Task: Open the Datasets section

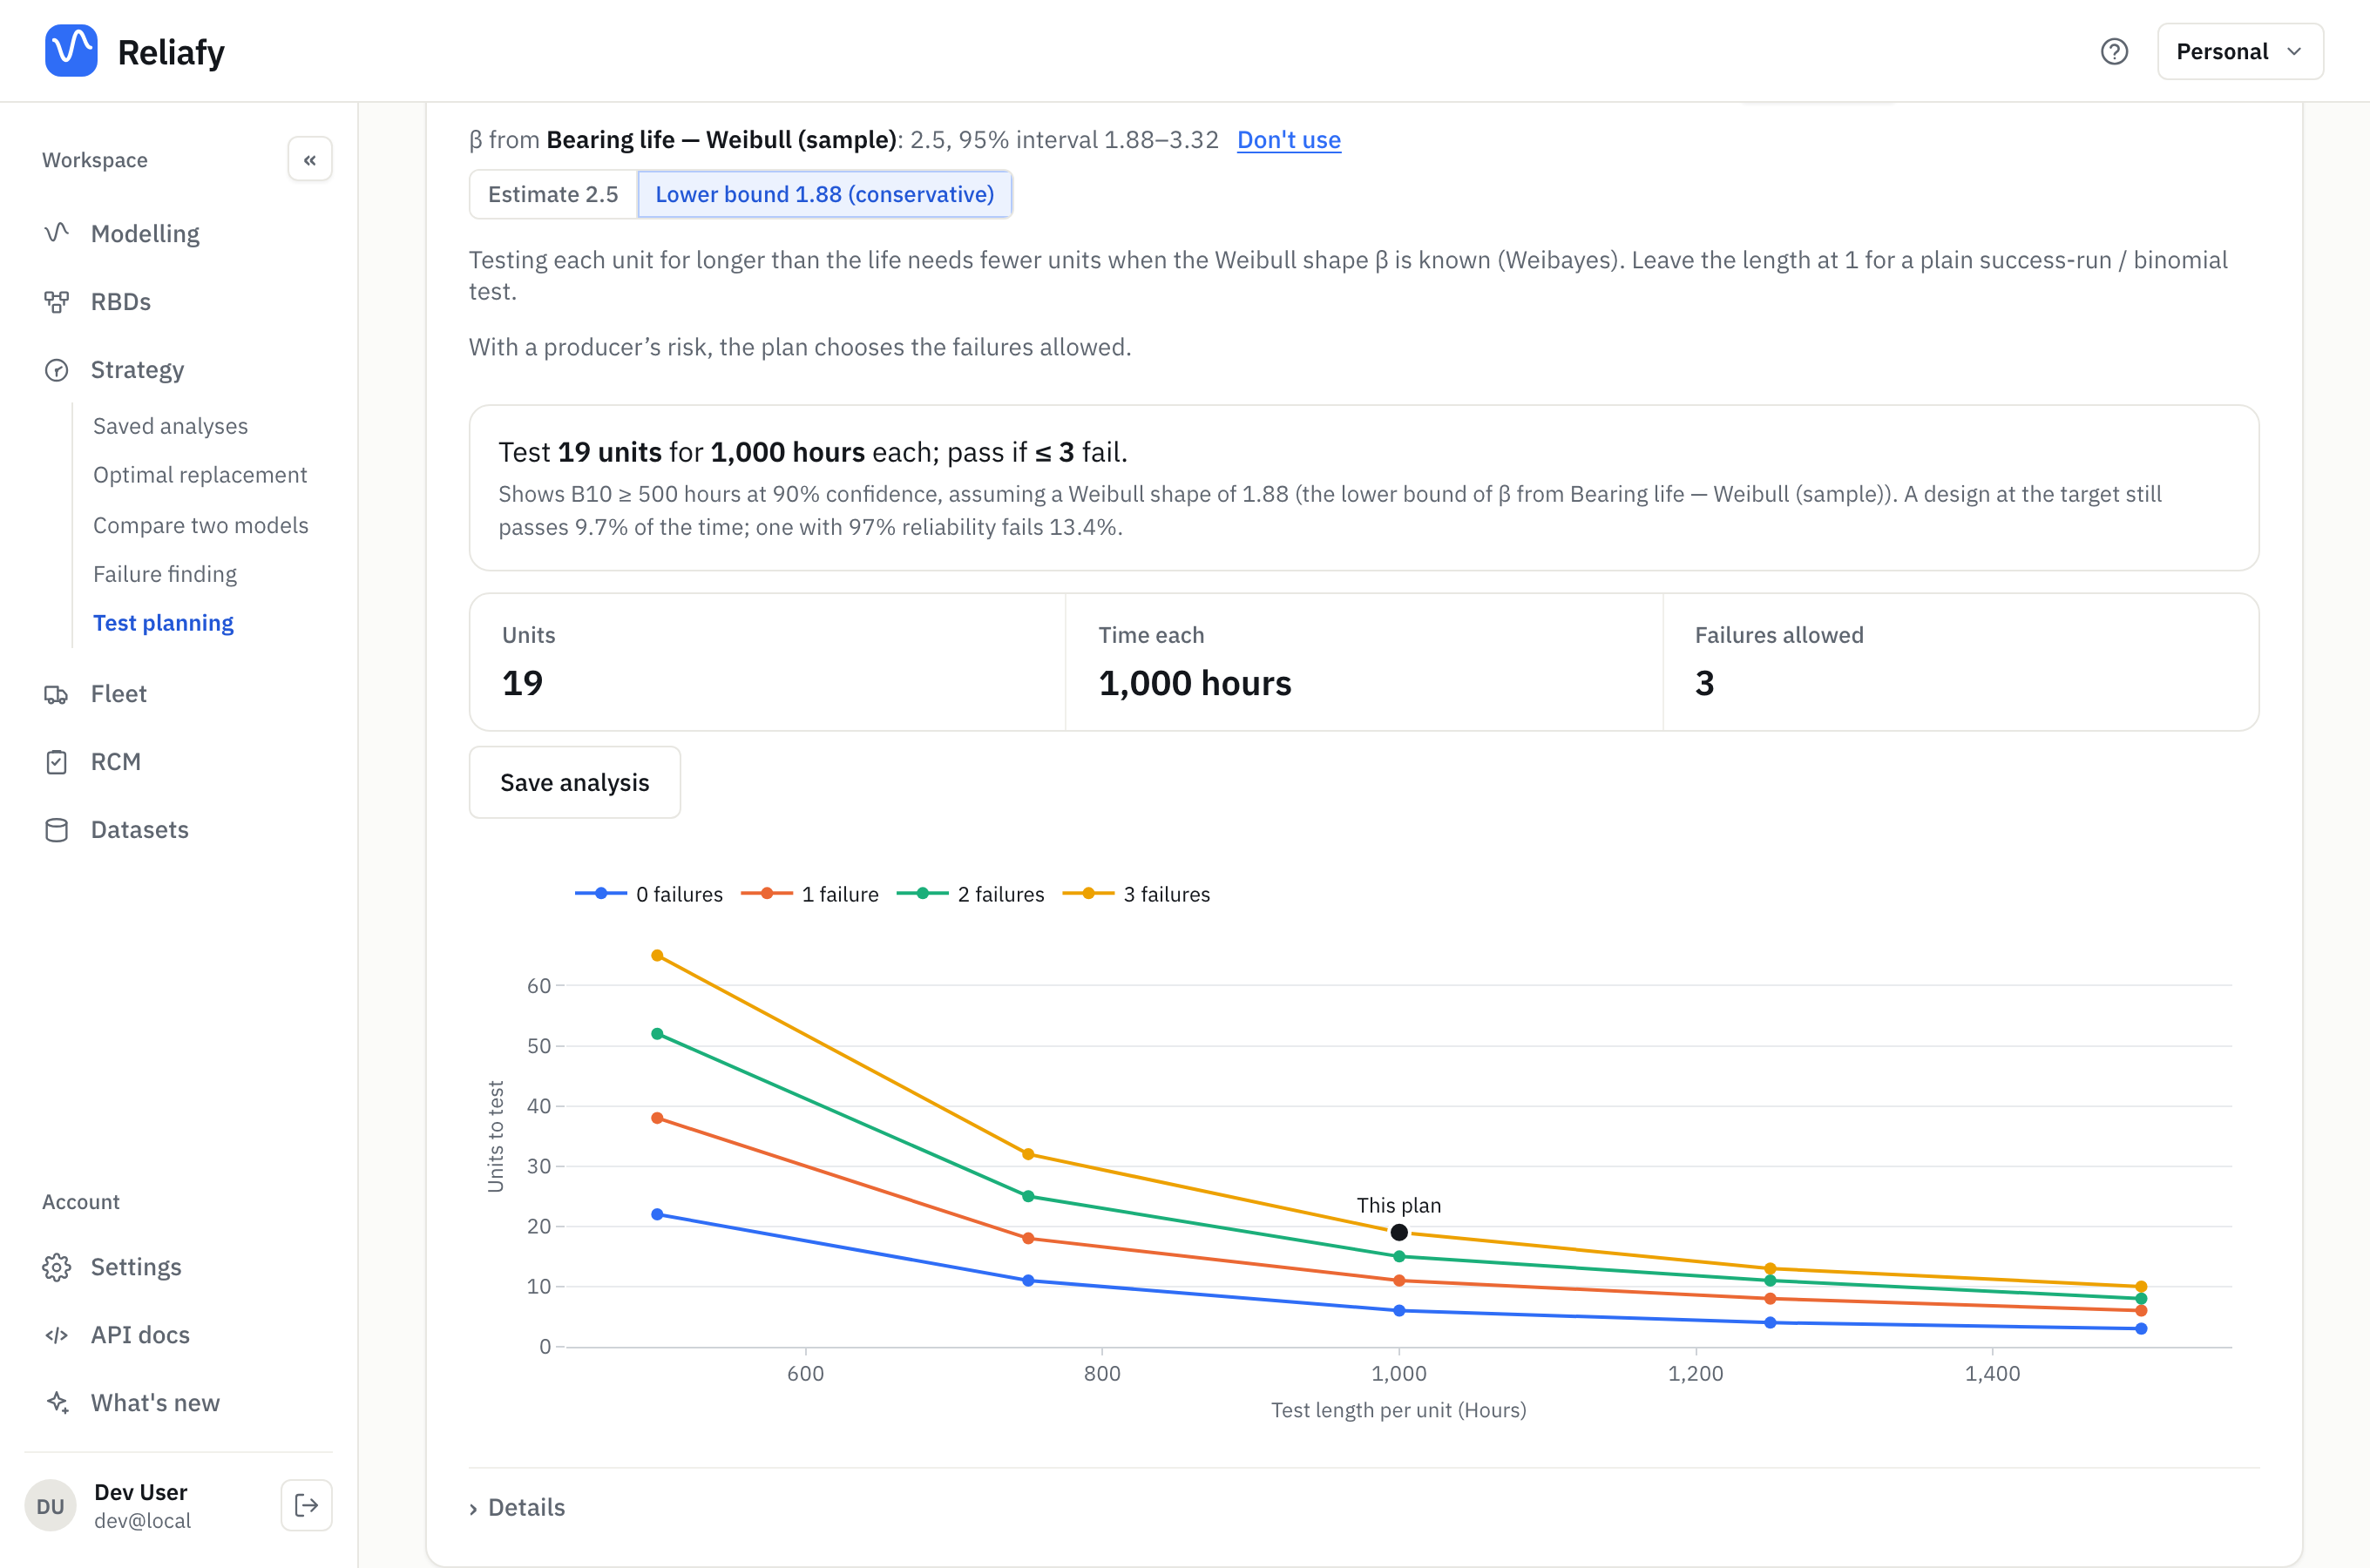Action: click(x=140, y=830)
